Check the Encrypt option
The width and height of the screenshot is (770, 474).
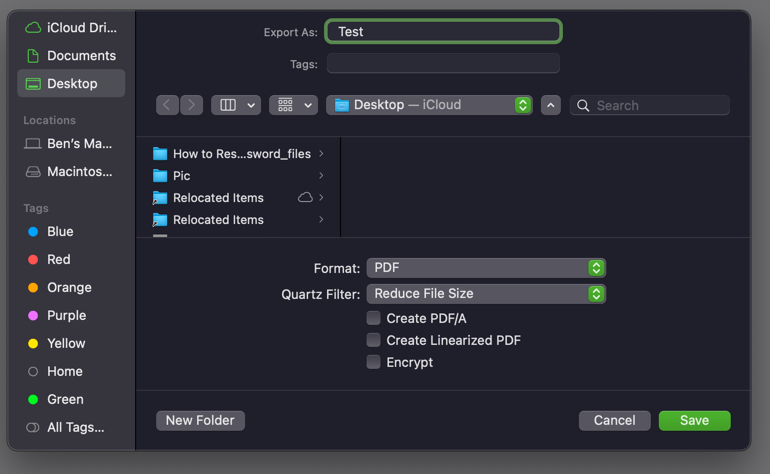pos(373,362)
